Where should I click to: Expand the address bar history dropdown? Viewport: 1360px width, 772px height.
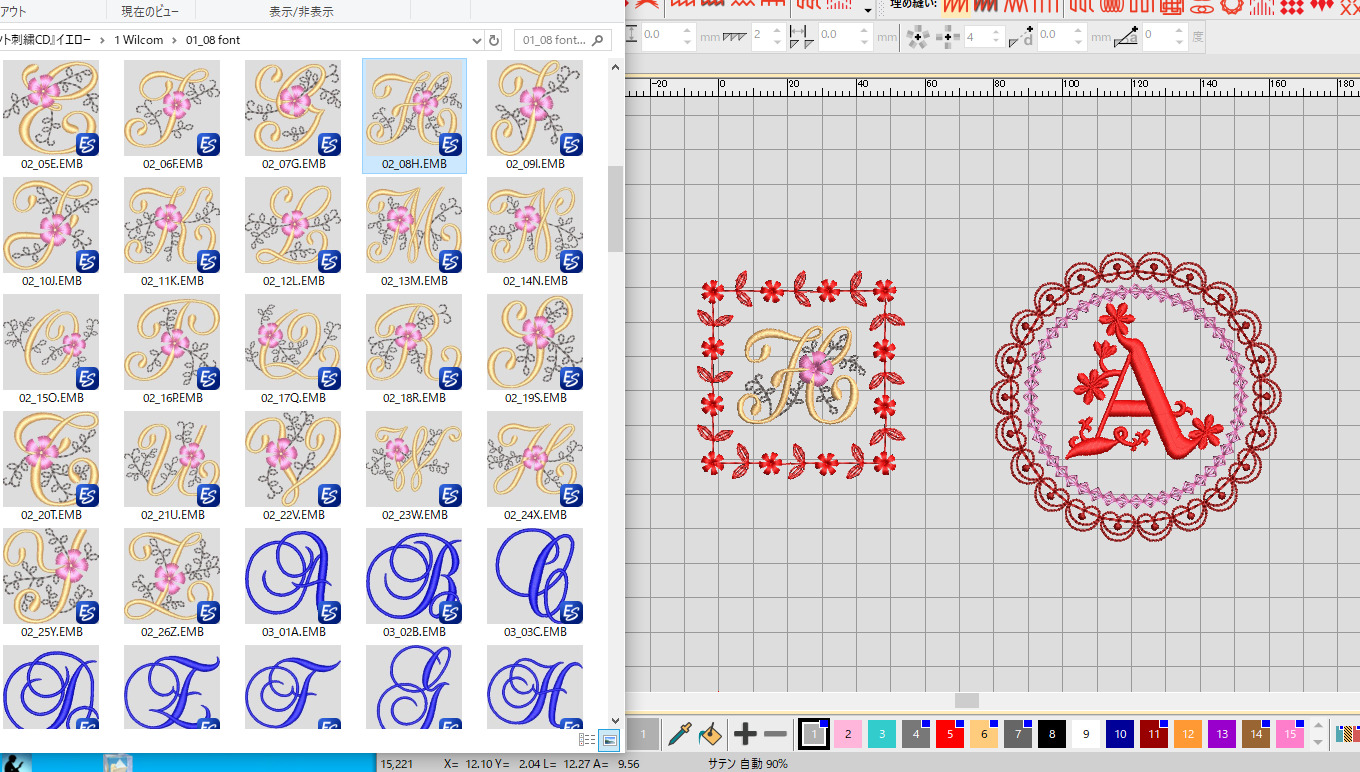pos(477,40)
